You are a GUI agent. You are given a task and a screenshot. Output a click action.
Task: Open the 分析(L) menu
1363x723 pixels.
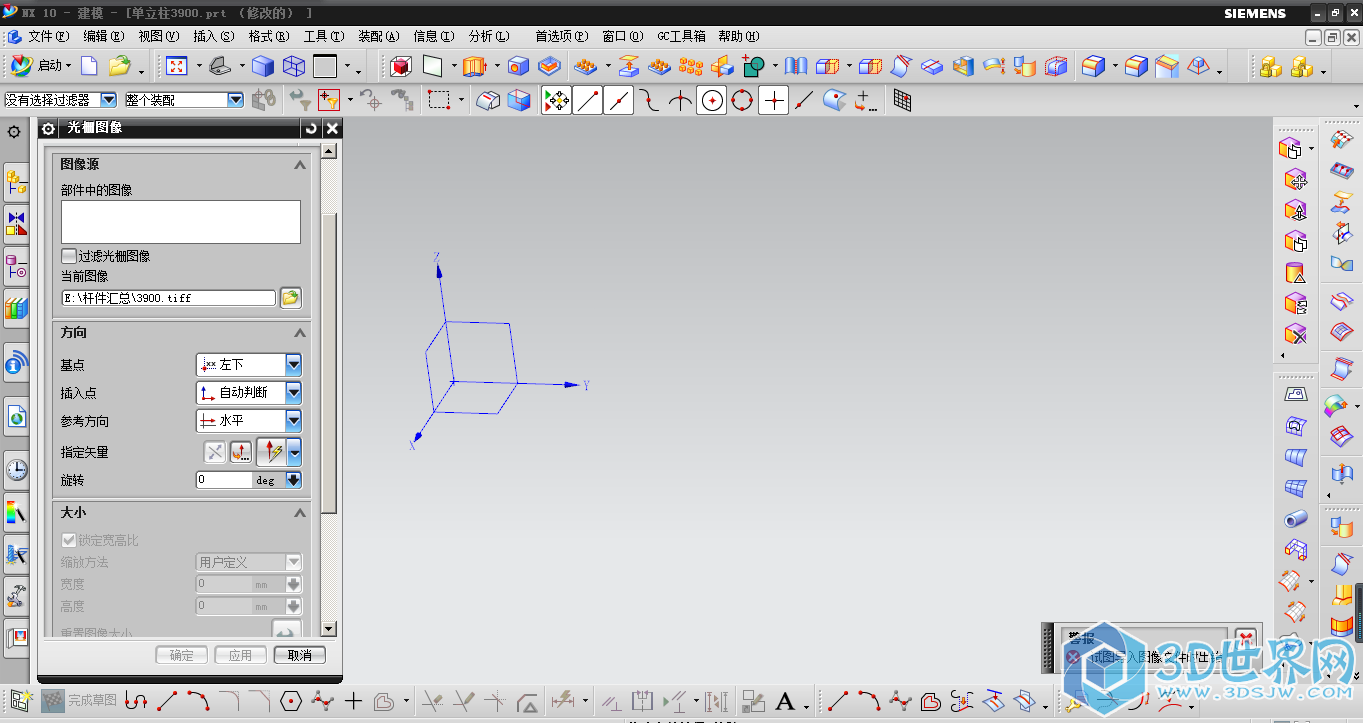[489, 36]
